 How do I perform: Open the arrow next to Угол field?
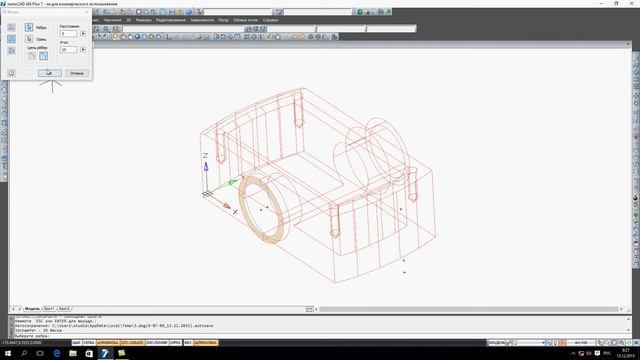click(83, 49)
